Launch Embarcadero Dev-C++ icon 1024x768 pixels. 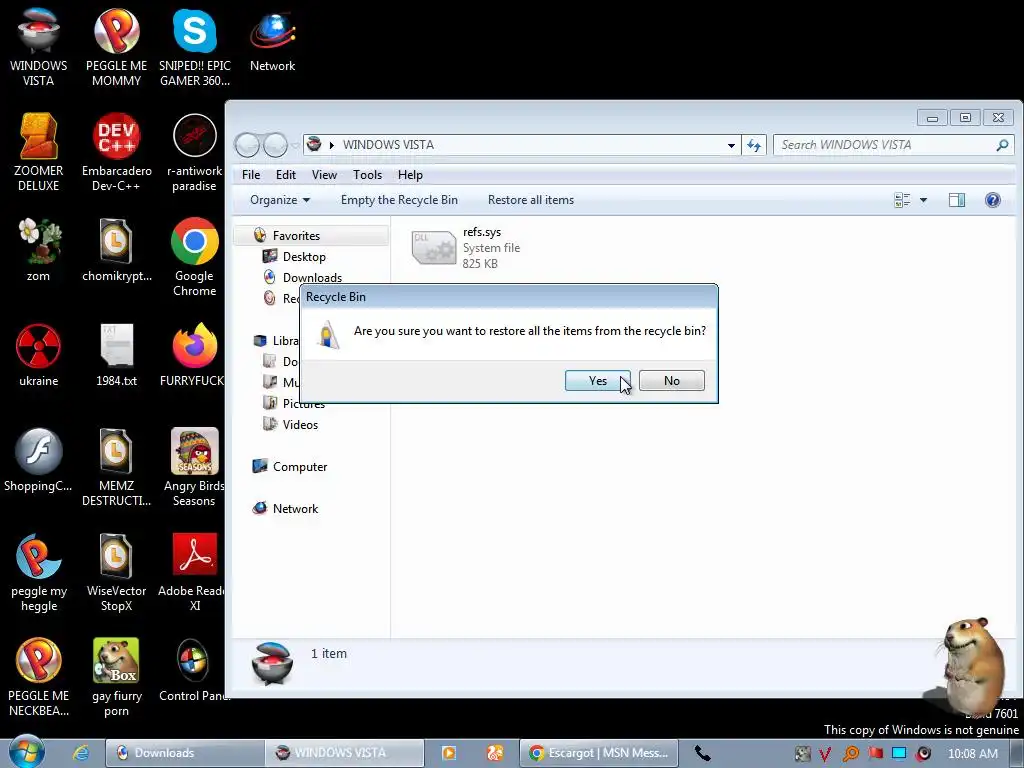(116, 152)
